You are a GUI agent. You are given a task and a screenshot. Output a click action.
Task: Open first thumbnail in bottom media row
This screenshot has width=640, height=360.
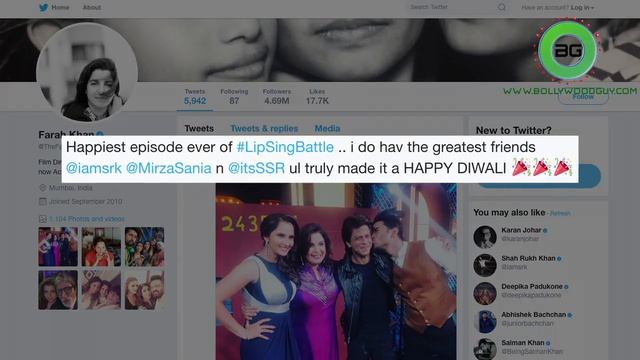point(58,290)
